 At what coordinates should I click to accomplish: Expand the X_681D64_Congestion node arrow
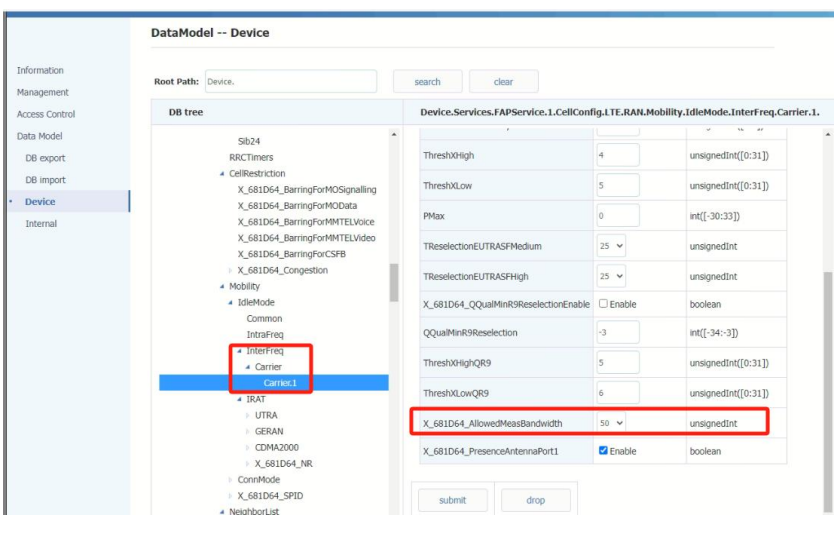[230, 270]
